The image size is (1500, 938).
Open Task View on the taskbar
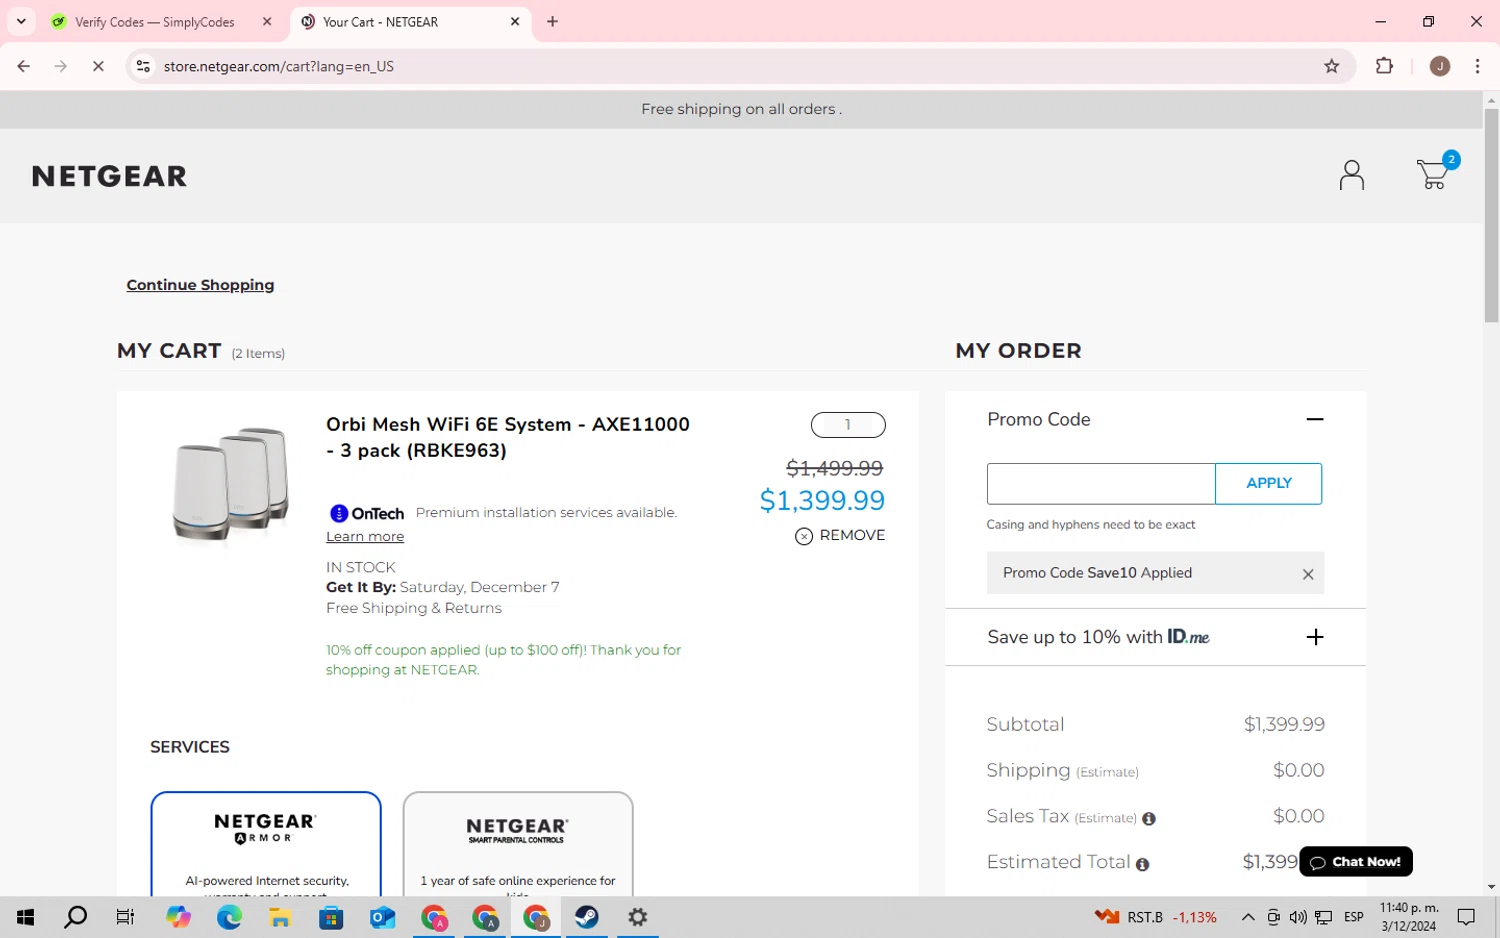point(125,917)
